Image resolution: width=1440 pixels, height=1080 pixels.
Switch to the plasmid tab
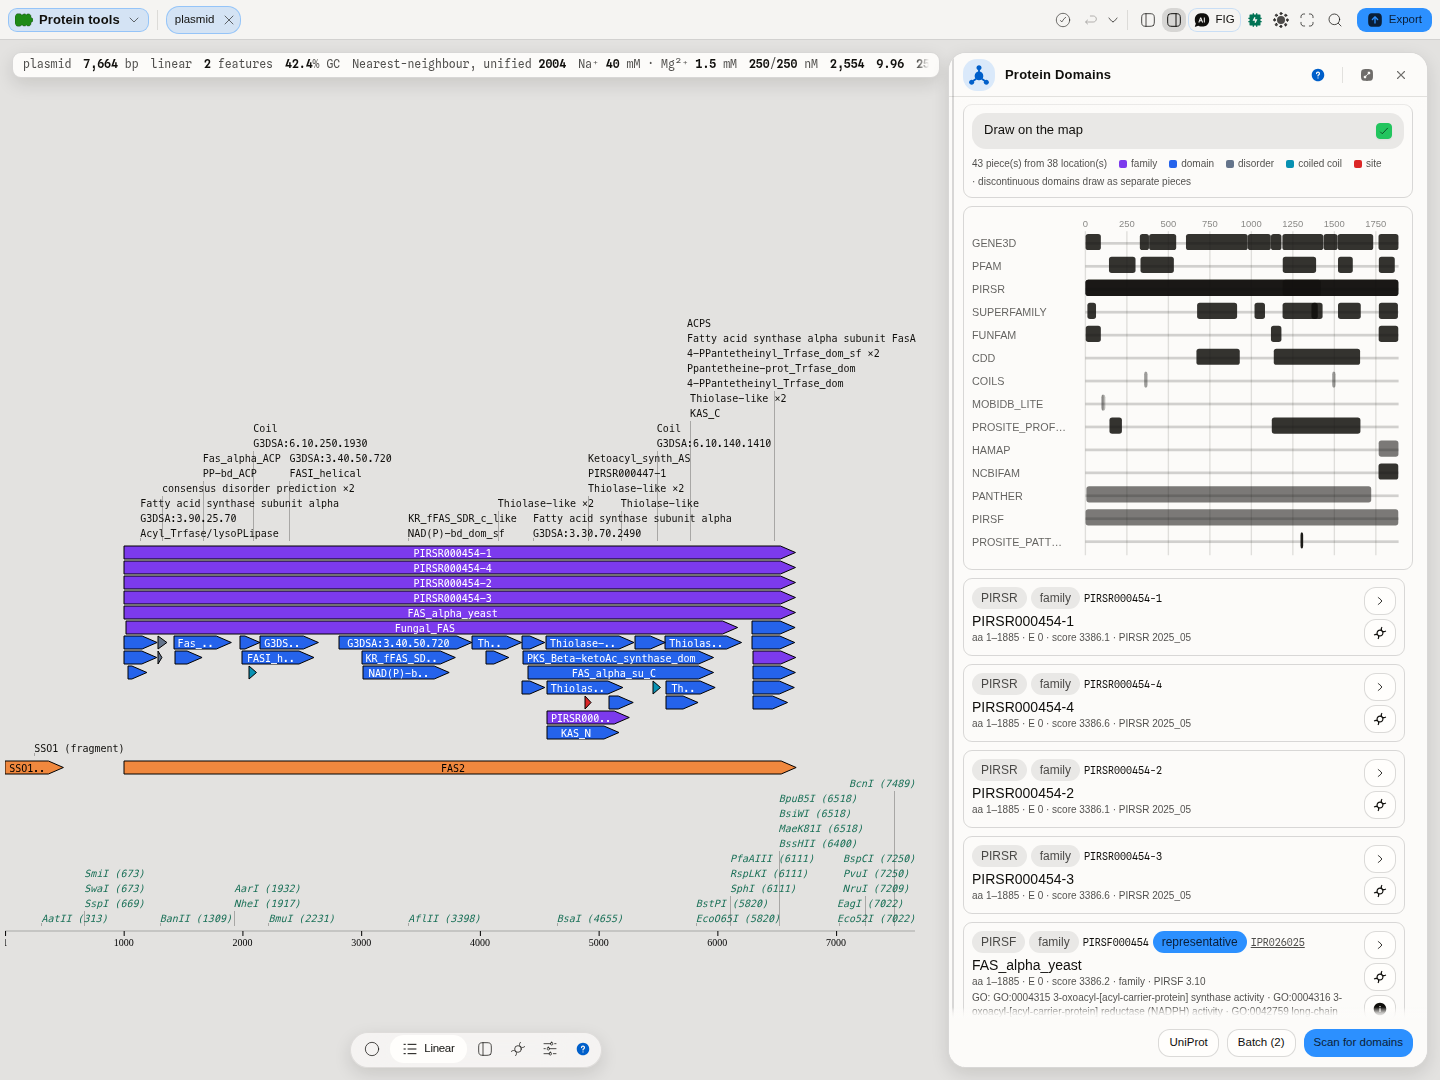tap(194, 20)
